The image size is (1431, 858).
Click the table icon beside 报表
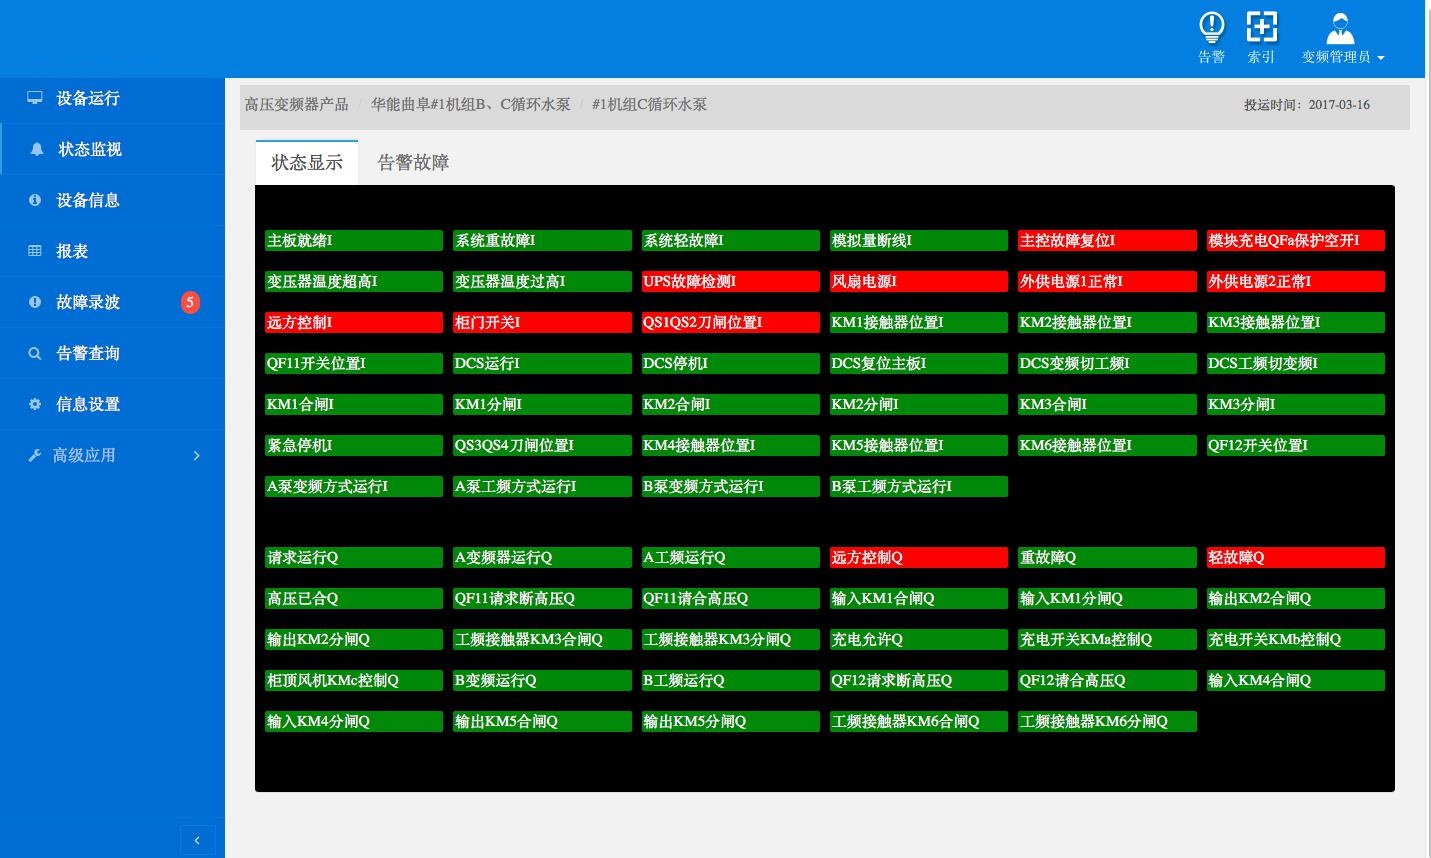point(35,251)
